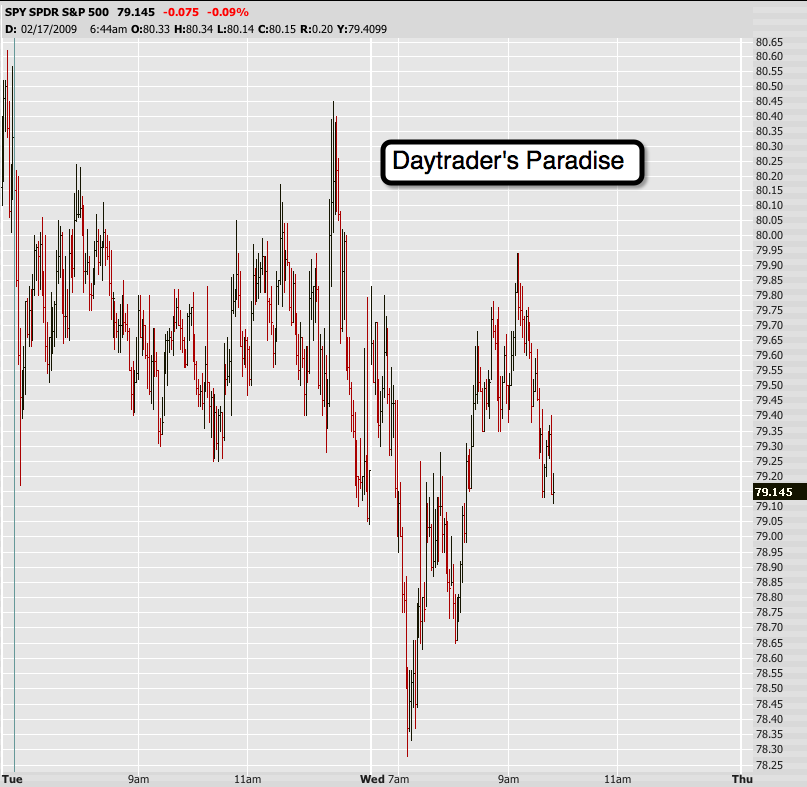Click the close value C:80.15

coord(277,29)
